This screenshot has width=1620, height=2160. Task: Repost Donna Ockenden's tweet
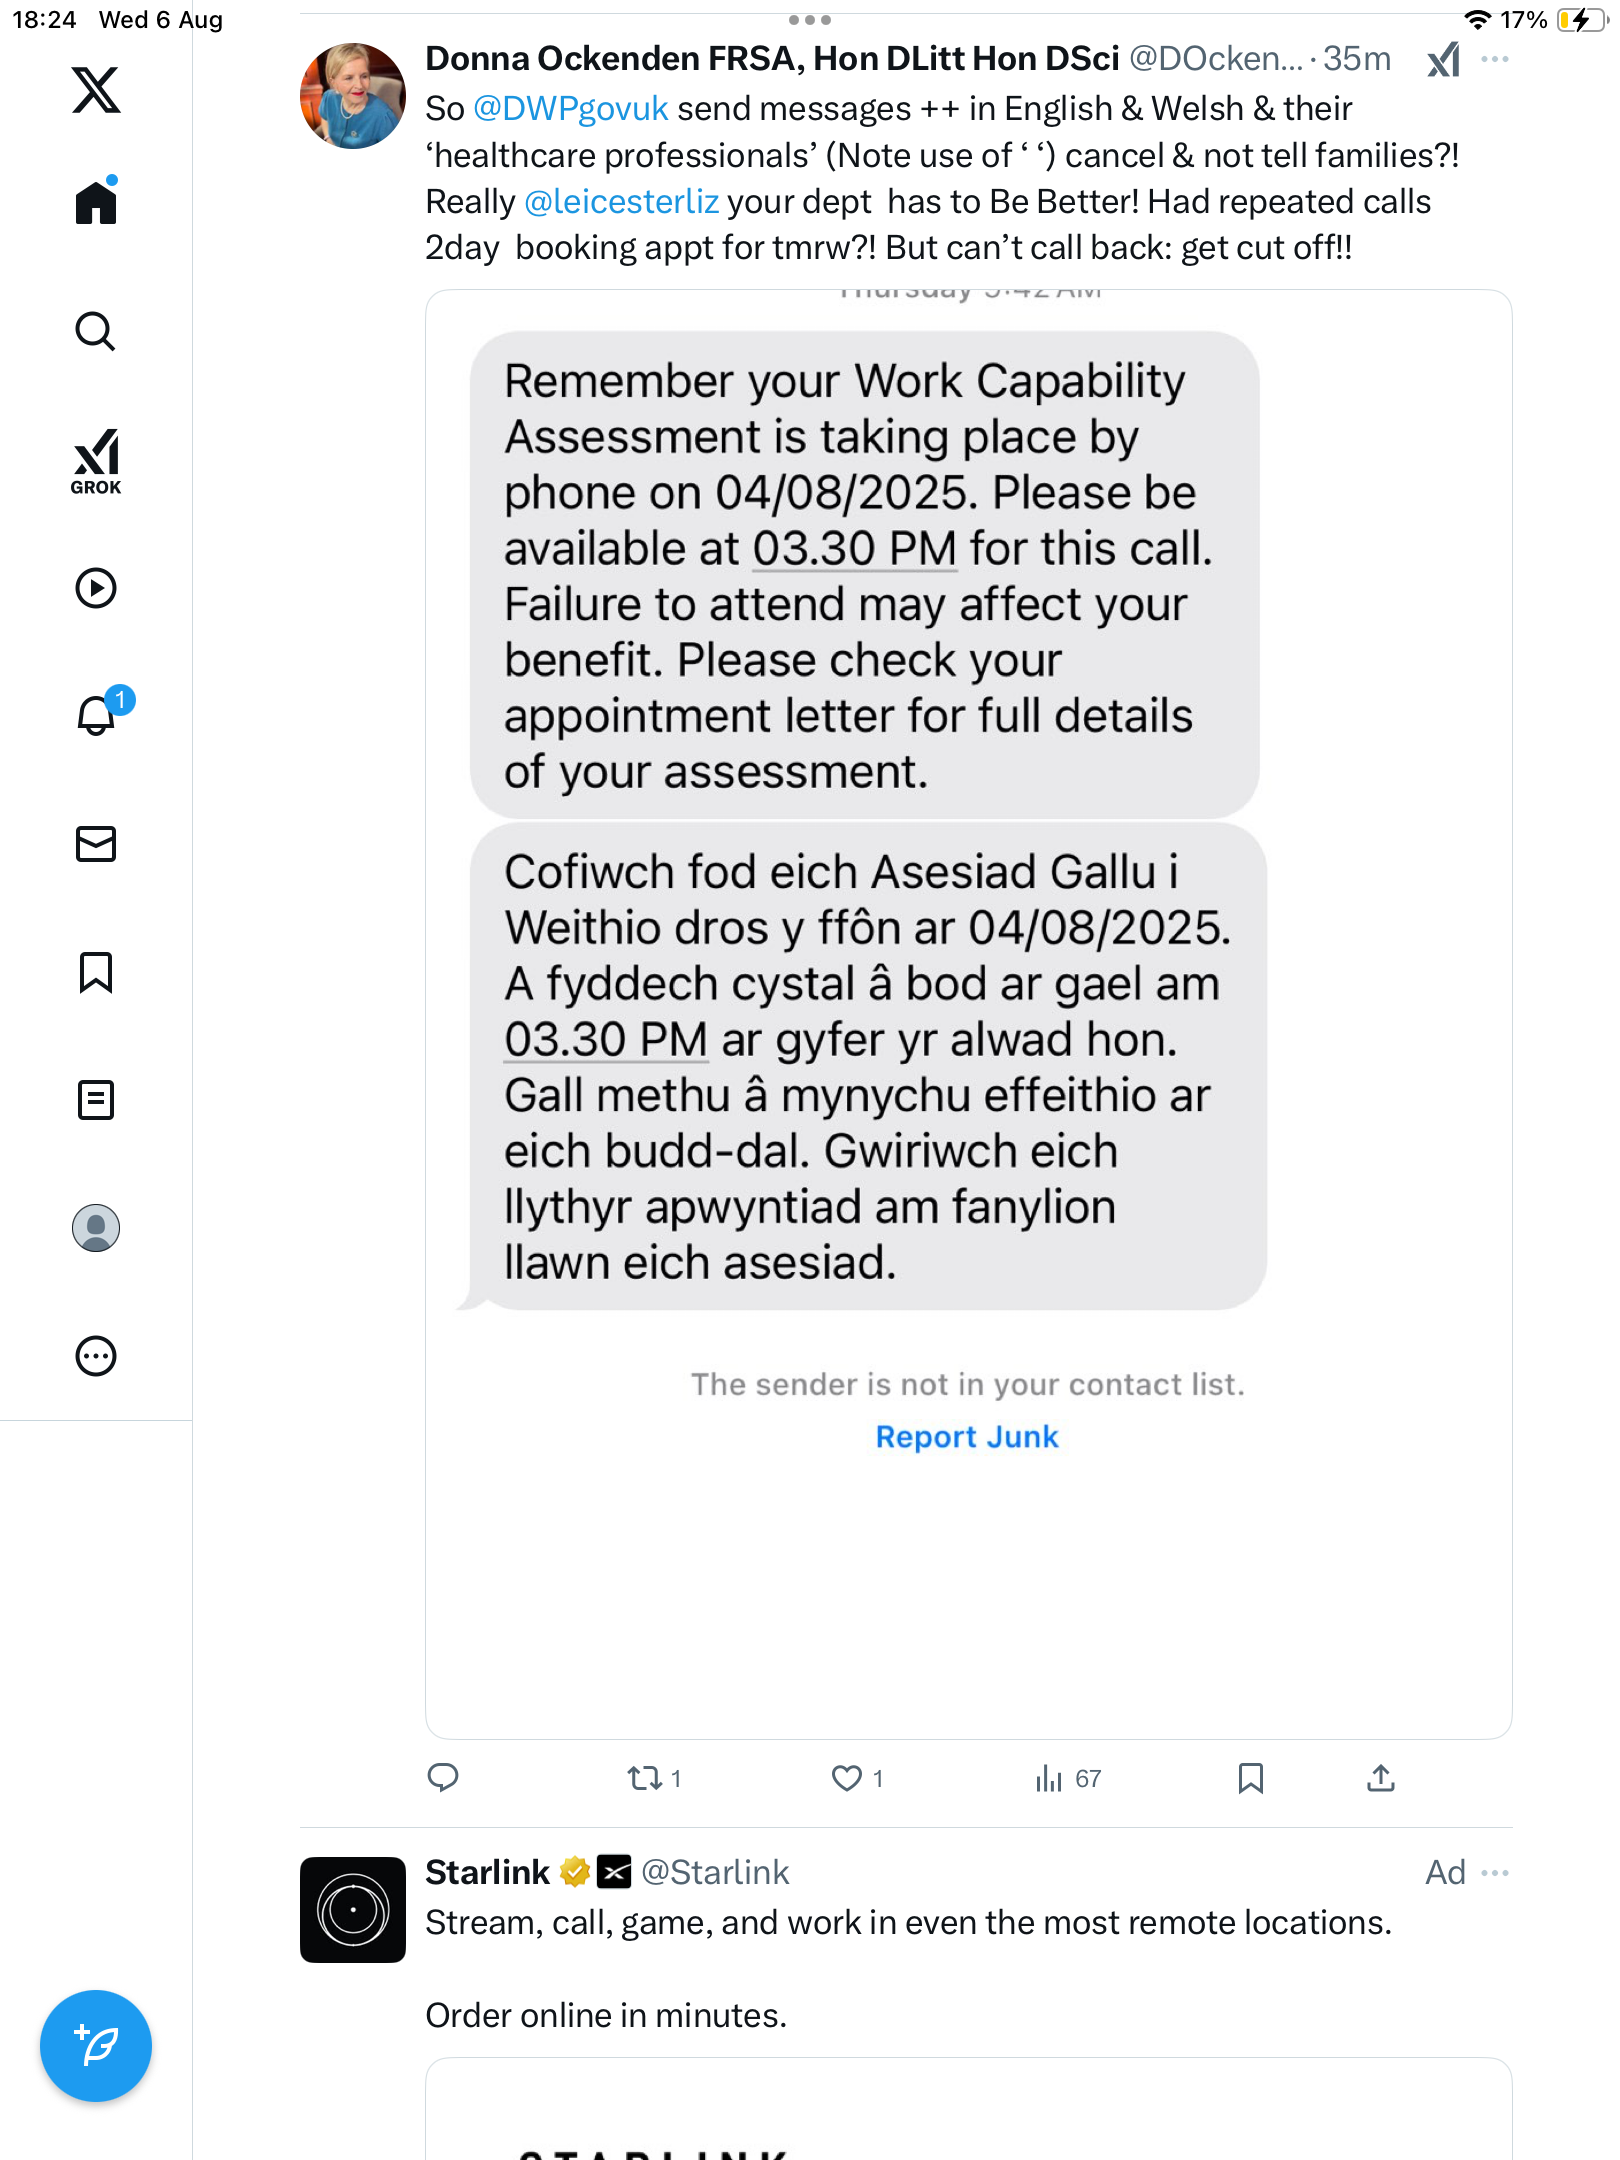pyautogui.click(x=644, y=1778)
